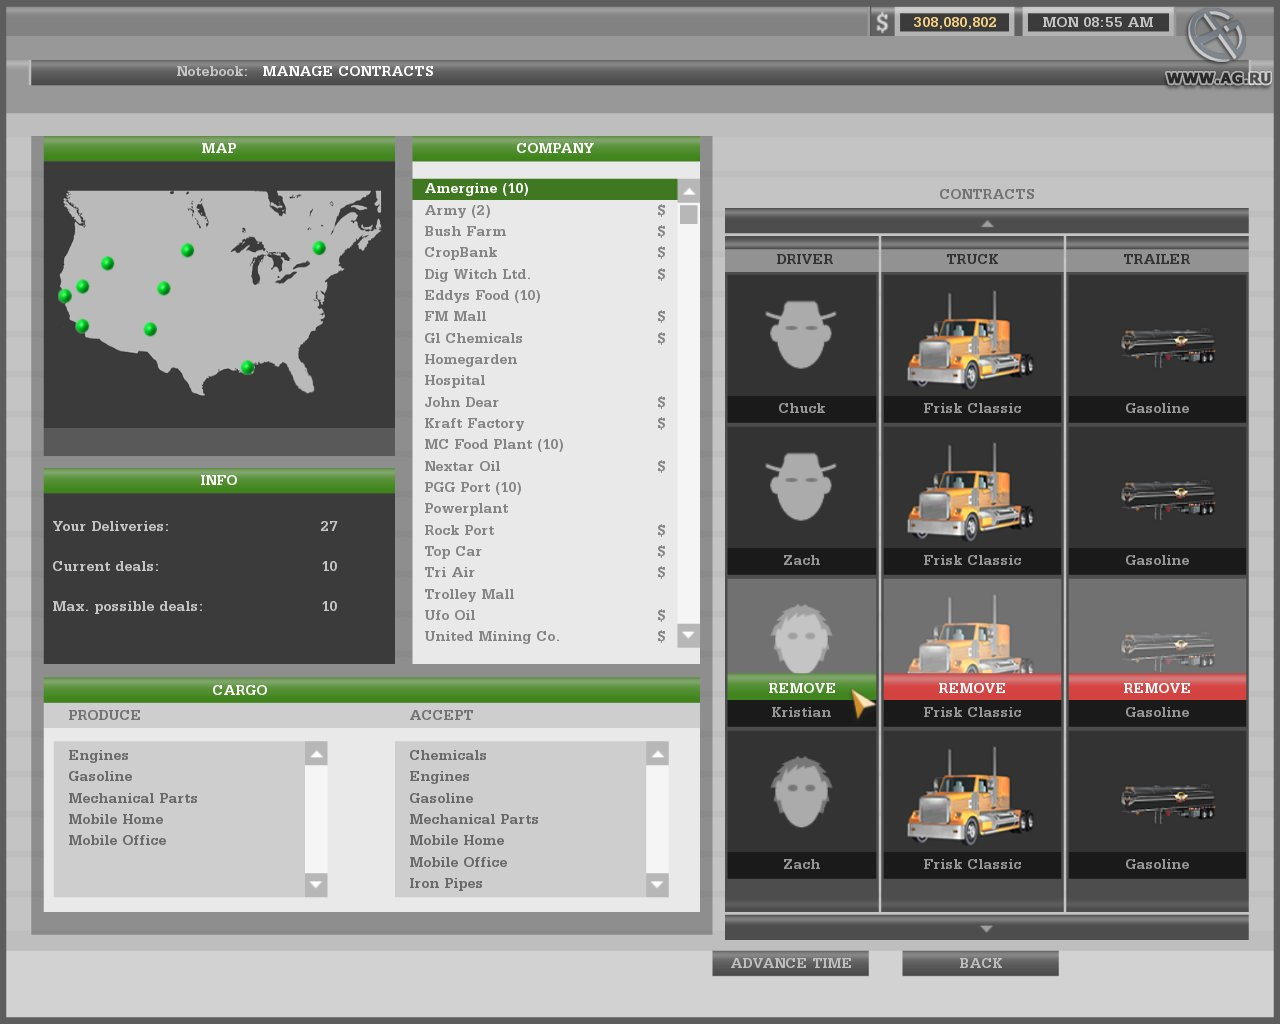Viewport: 1280px width, 1024px height.
Task: Remove Frisk Classic truck in Kristian's row
Action: pos(972,688)
